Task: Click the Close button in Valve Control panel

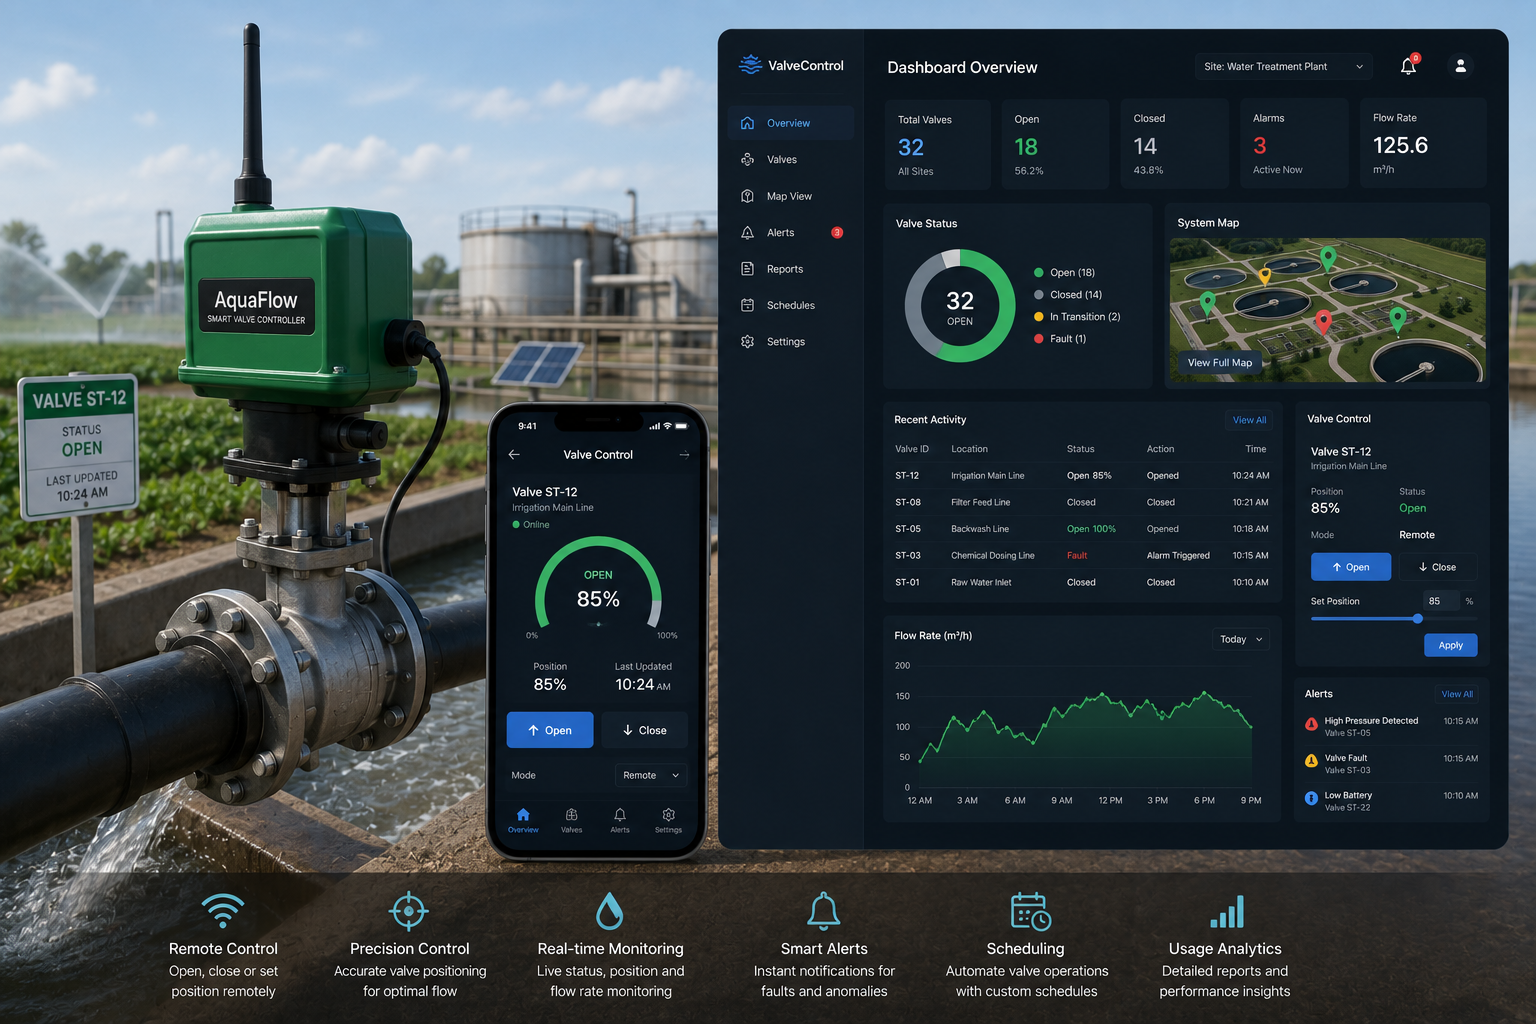Action: [x=1437, y=567]
